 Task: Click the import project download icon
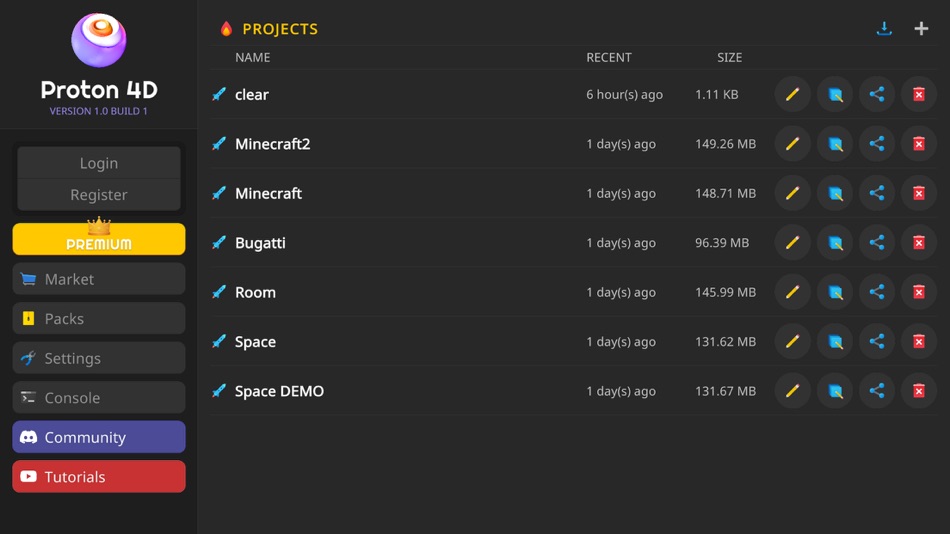[884, 28]
